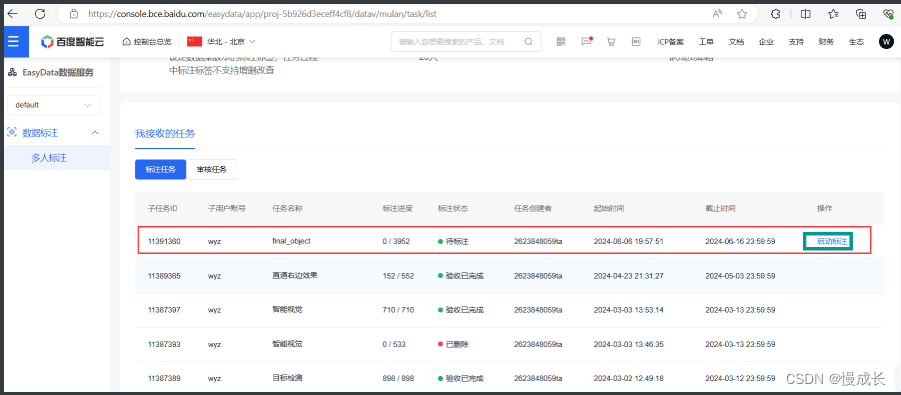Click task name 直通右边效果
The width and height of the screenshot is (901, 395).
[x=295, y=275]
